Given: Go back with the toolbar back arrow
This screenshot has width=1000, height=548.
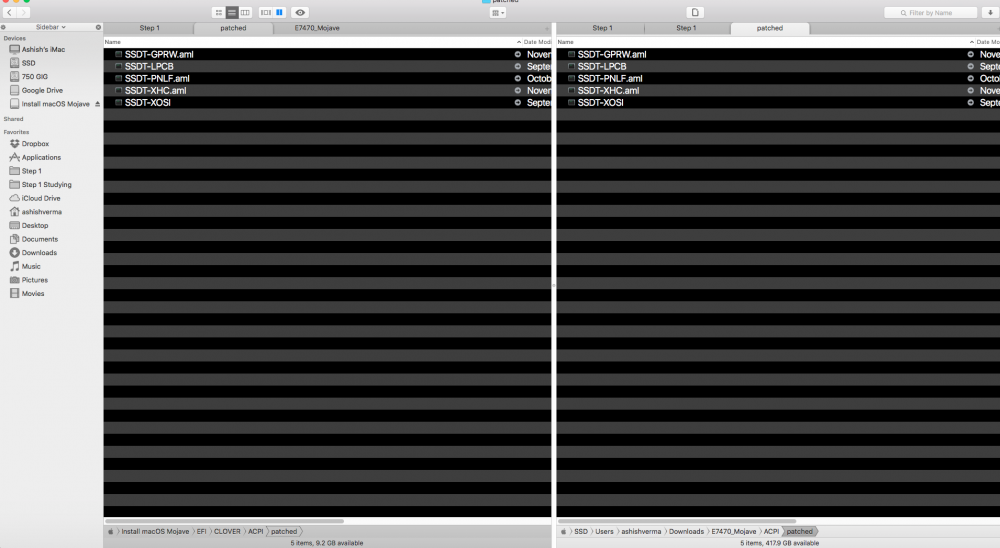Looking at the screenshot, I should (10, 12).
